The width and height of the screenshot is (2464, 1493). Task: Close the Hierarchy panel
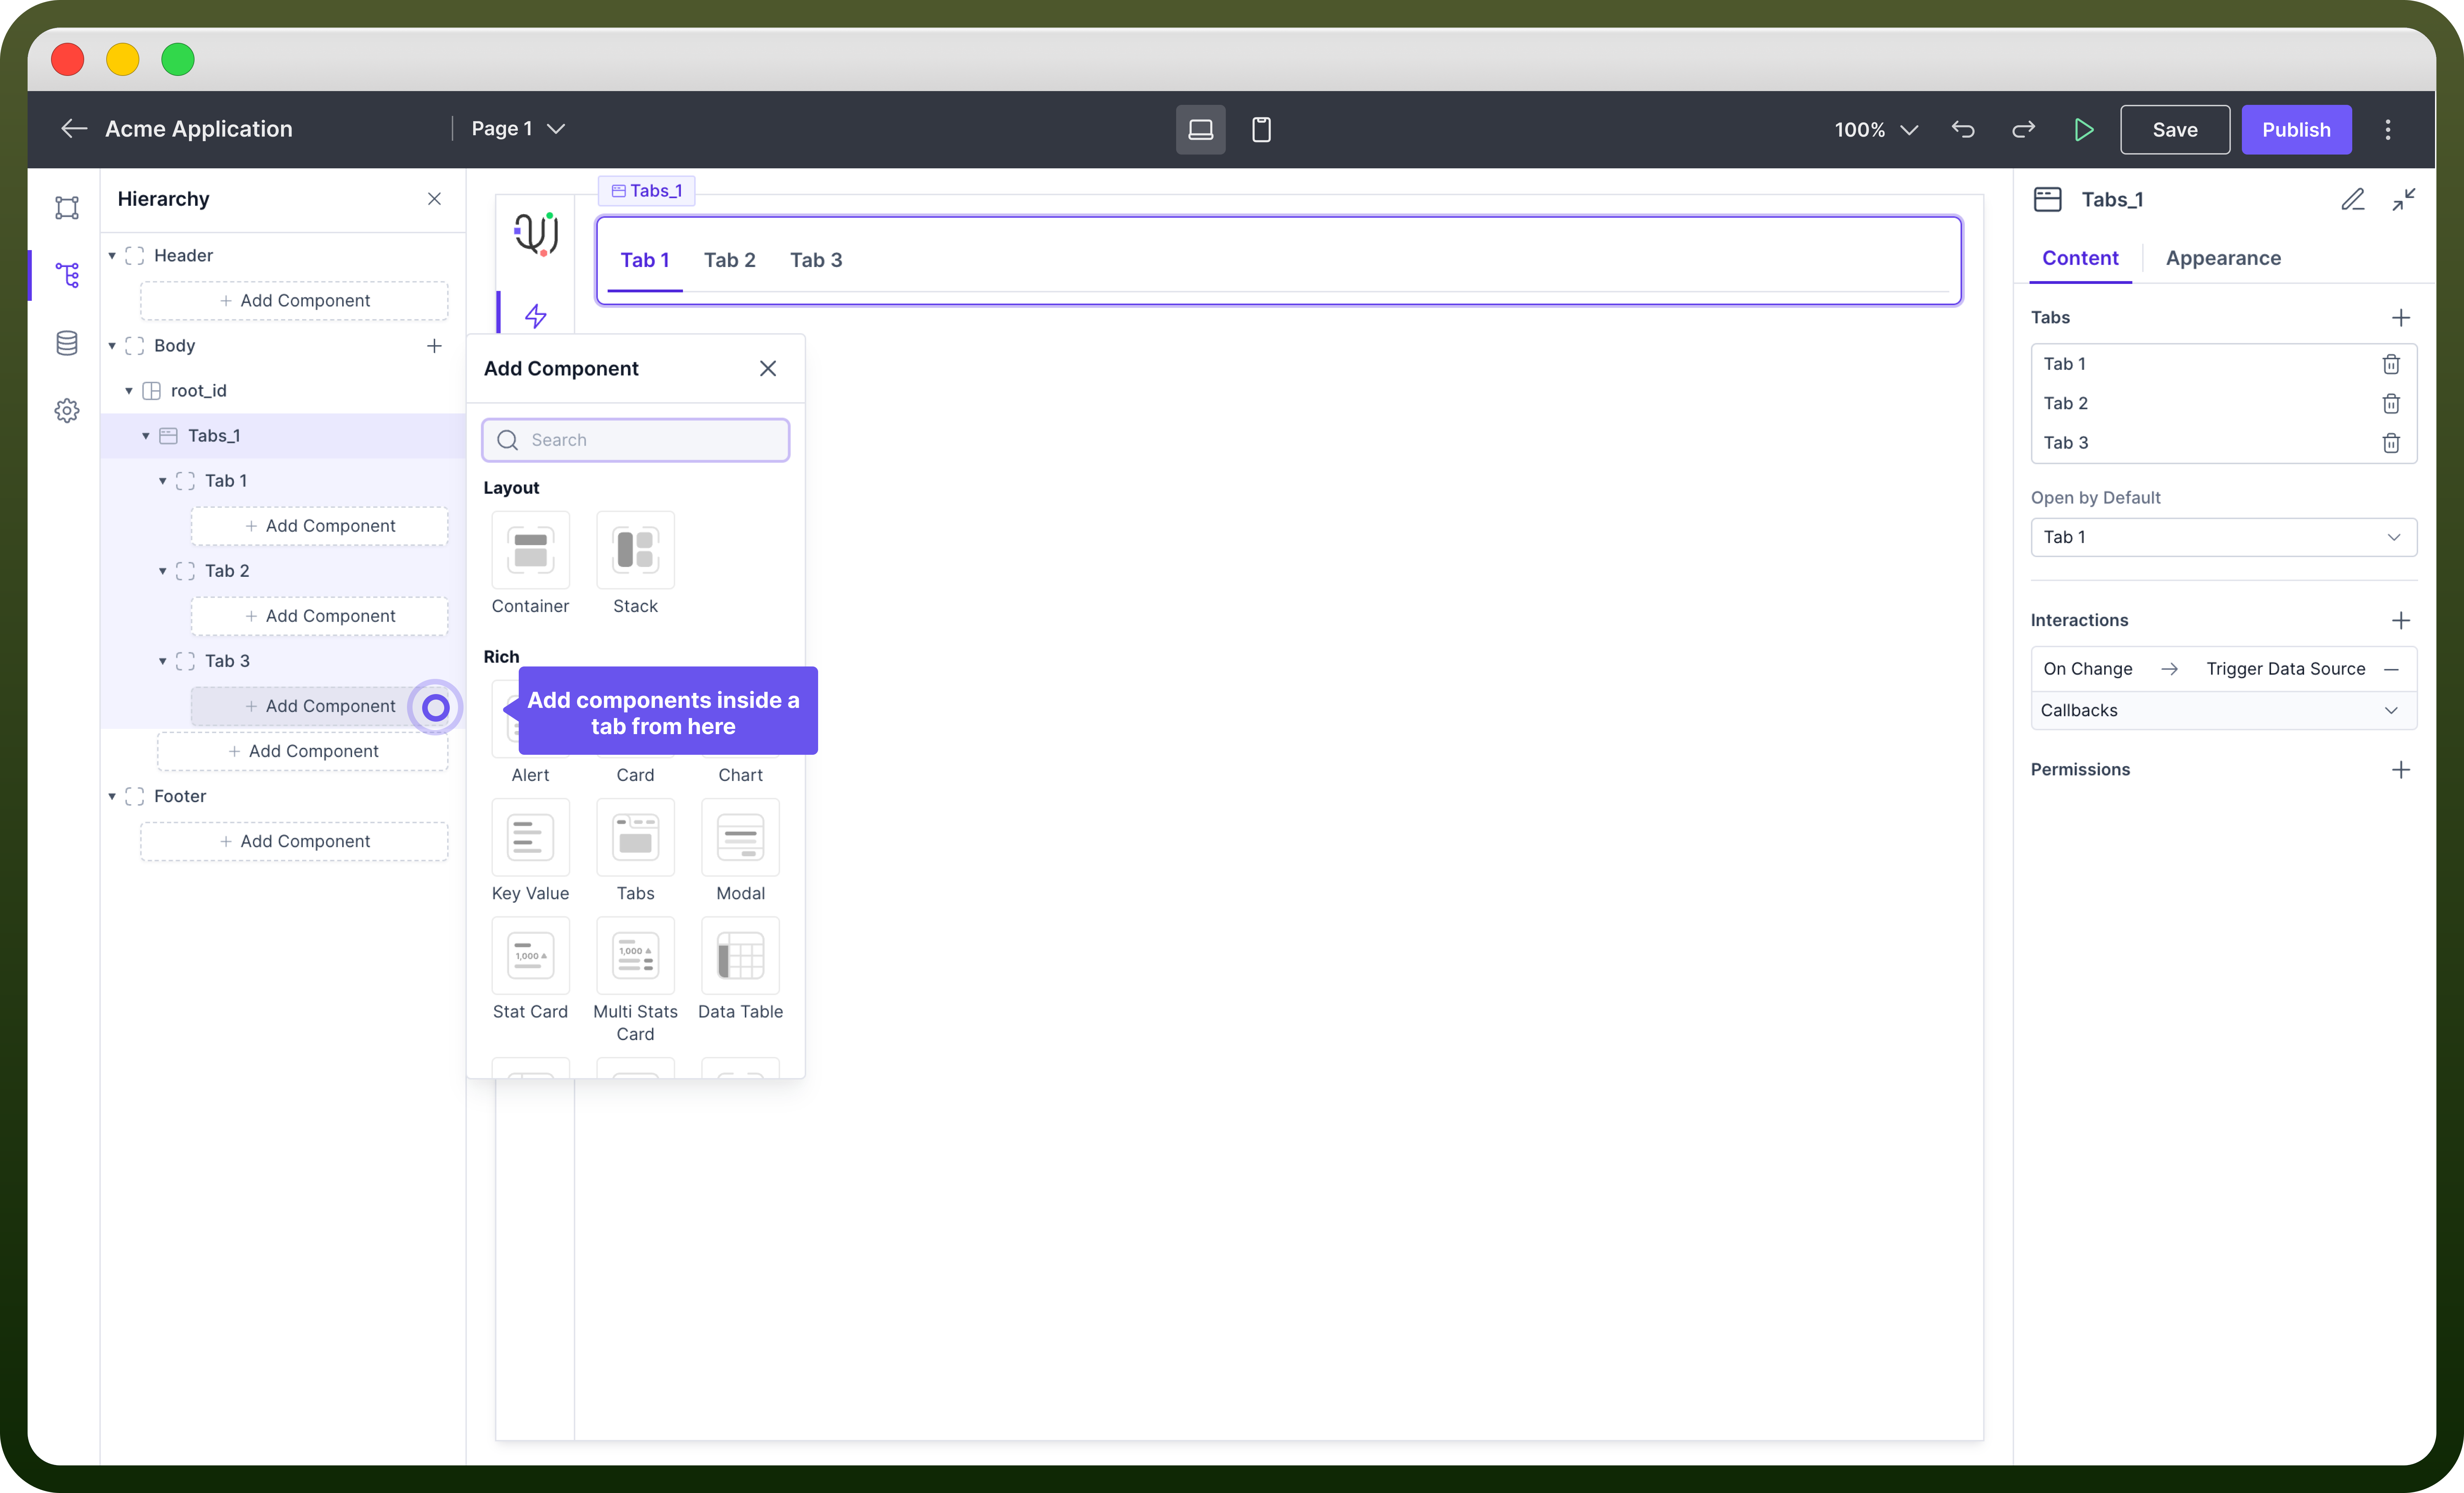coord(434,199)
